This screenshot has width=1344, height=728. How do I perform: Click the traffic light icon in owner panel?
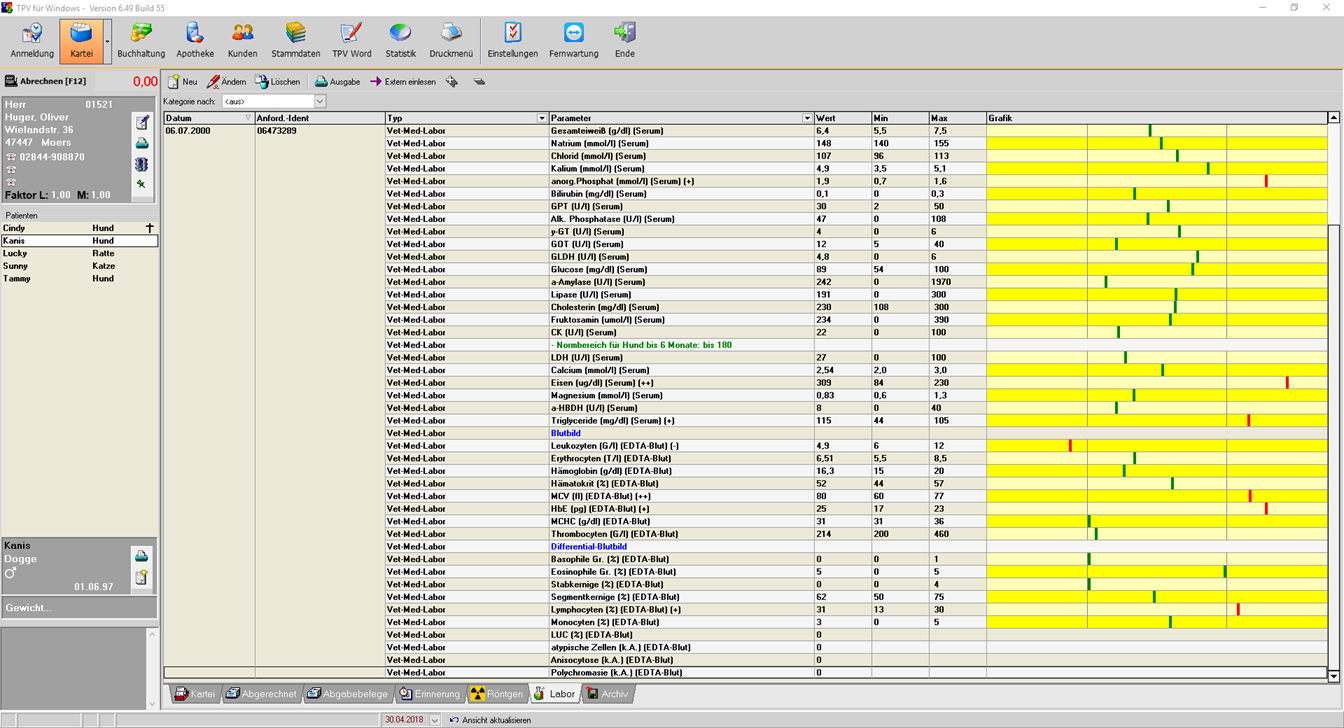142,164
